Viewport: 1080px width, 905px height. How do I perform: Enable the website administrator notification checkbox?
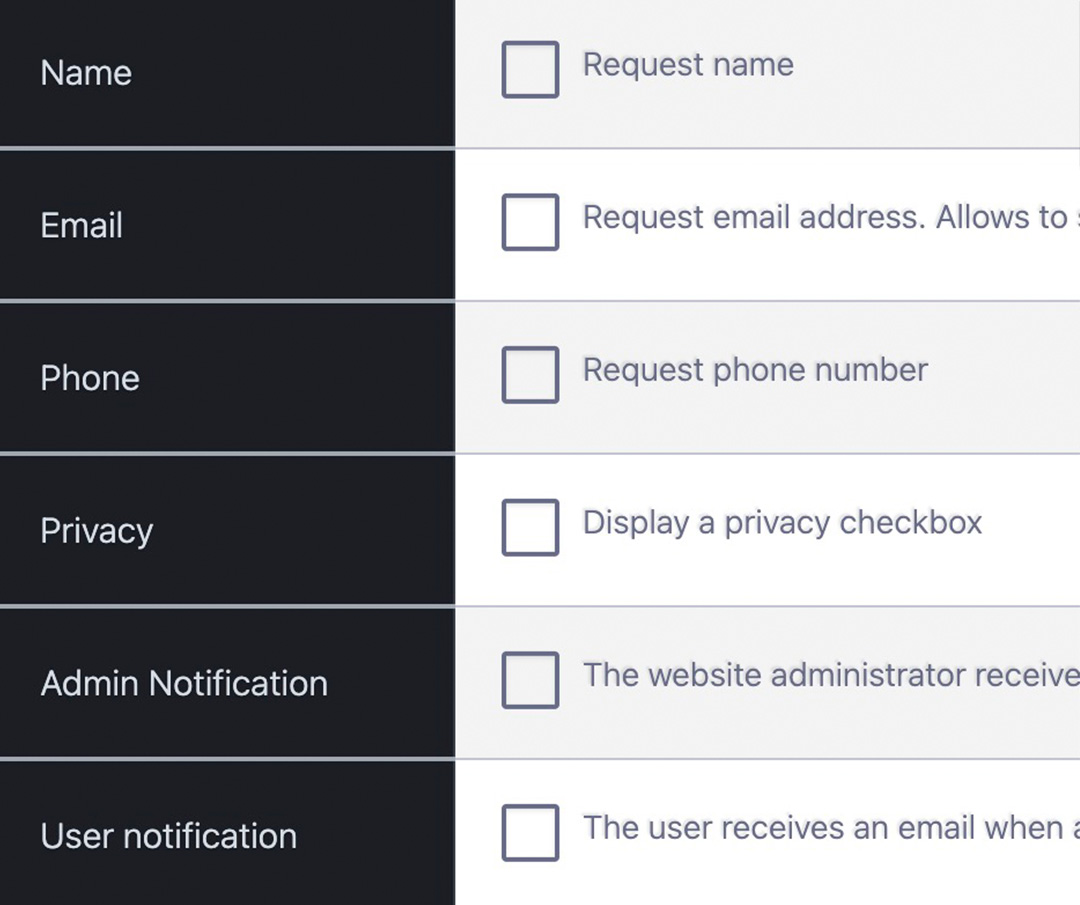530,680
